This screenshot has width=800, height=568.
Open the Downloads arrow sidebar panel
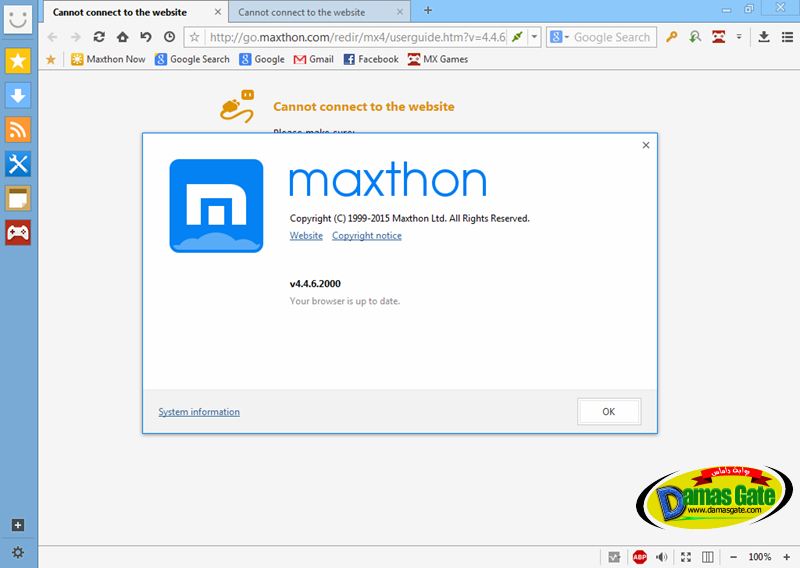click(18, 95)
